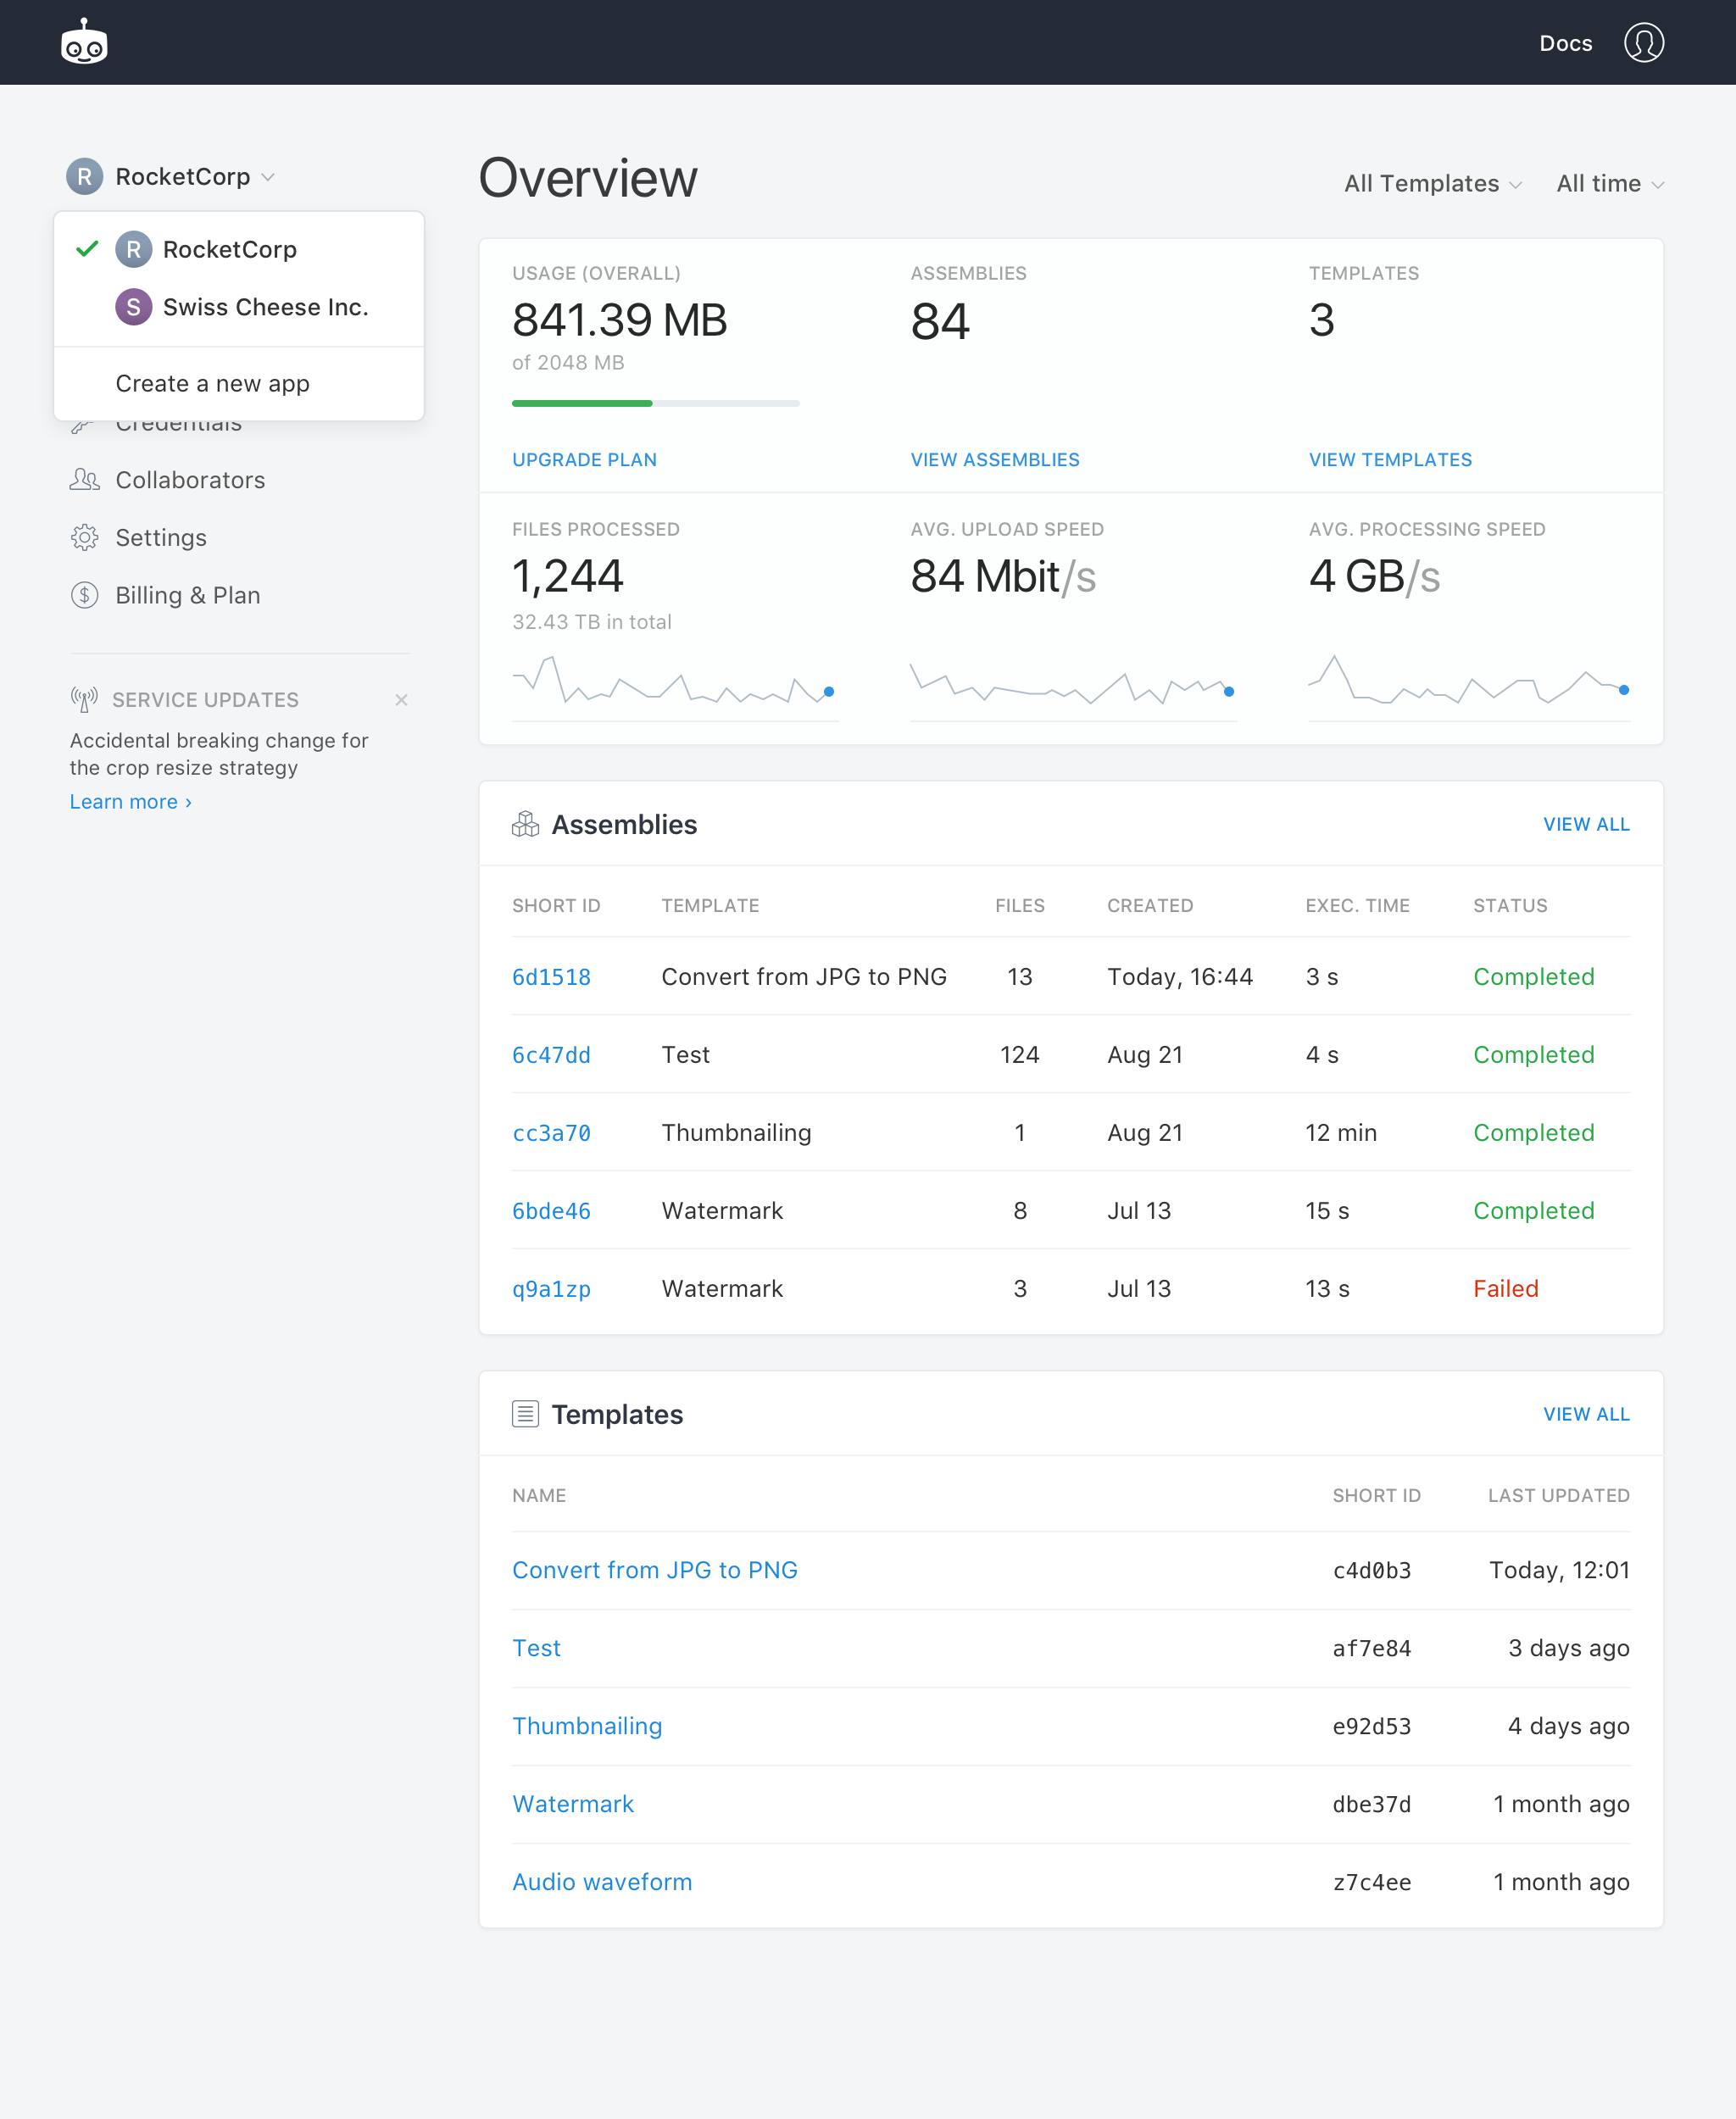Image resolution: width=1736 pixels, height=2119 pixels.
Task: Click the Assemblies cubes icon
Action: pos(525,824)
